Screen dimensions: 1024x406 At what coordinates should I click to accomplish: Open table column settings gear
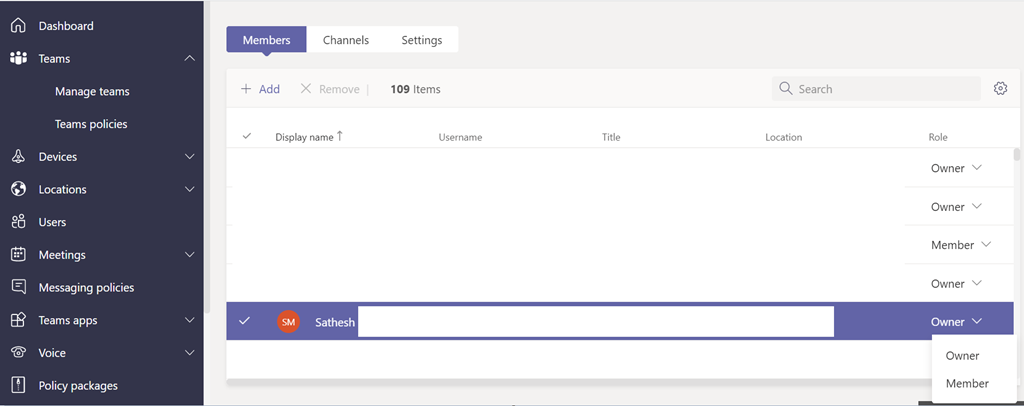[x=1000, y=89]
